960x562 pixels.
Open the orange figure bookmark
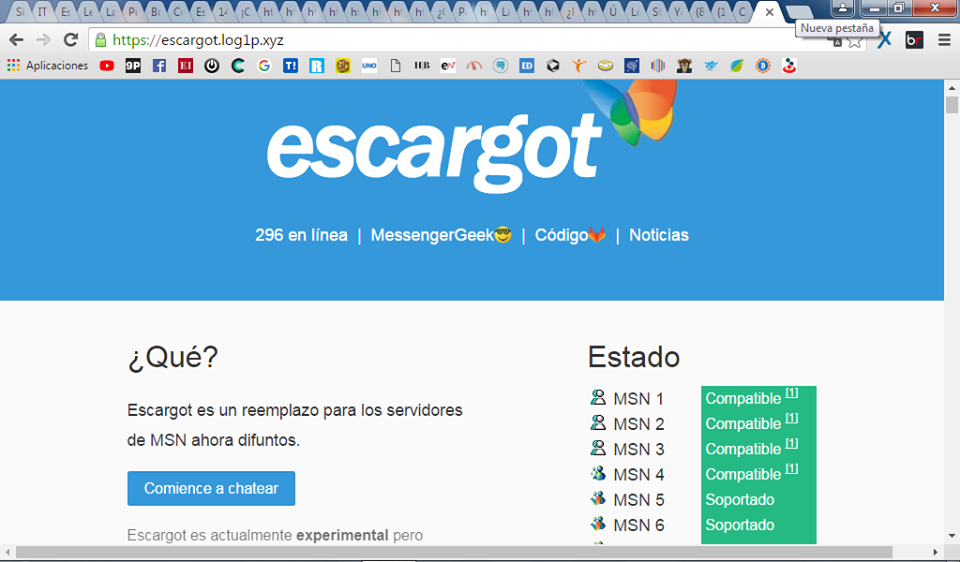579,66
